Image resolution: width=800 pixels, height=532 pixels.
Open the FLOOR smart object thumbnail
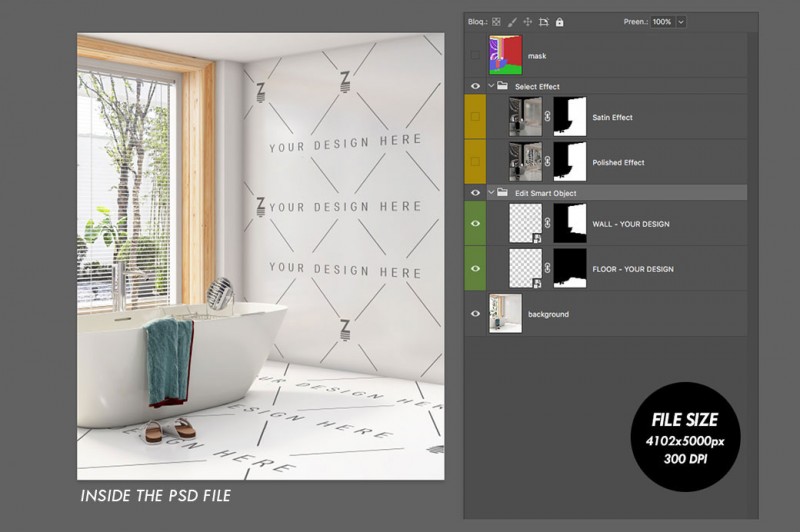[x=525, y=269]
